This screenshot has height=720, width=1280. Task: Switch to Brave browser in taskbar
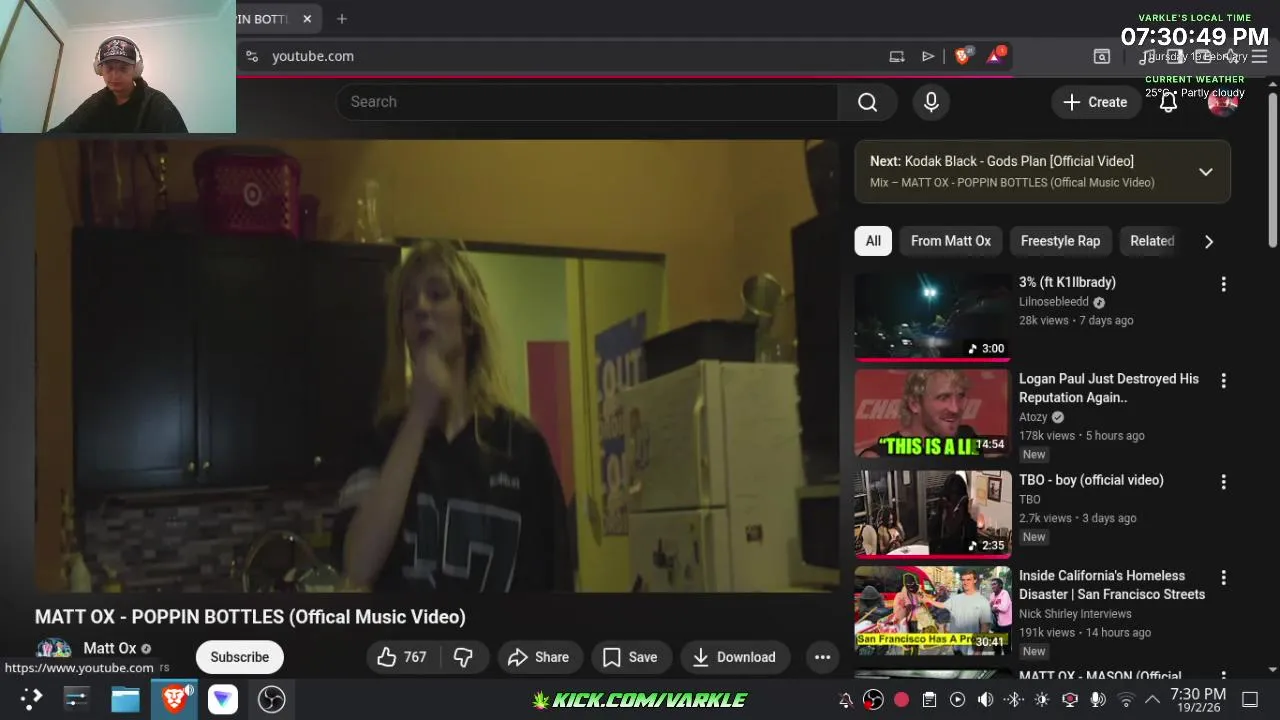pos(174,699)
